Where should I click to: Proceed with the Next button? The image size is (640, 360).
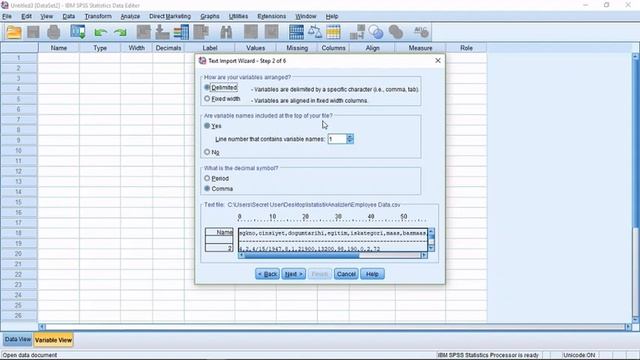[x=293, y=274]
